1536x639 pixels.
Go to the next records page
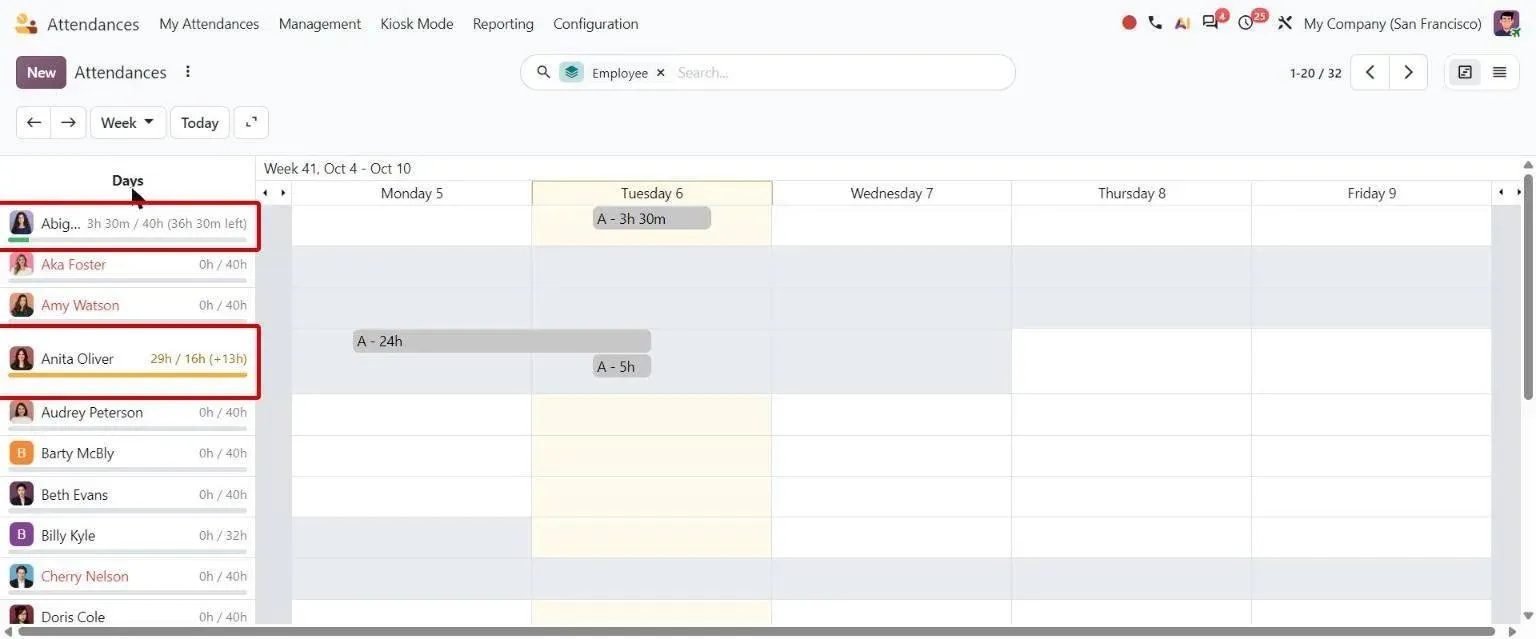point(1408,72)
